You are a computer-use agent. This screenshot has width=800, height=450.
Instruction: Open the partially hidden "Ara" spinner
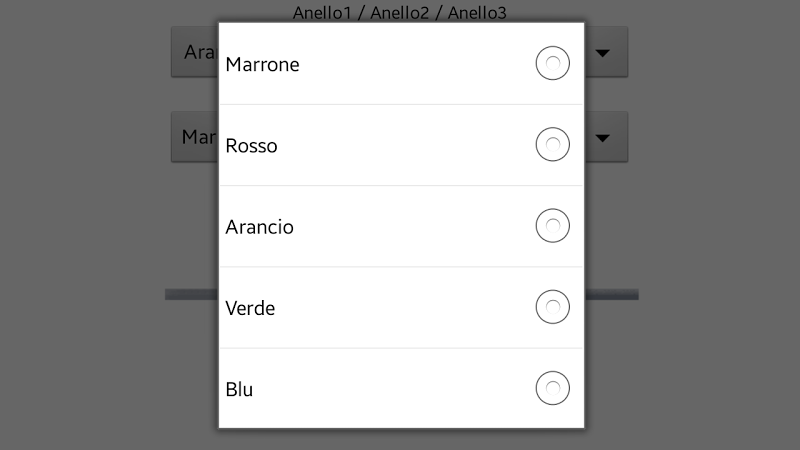click(195, 52)
